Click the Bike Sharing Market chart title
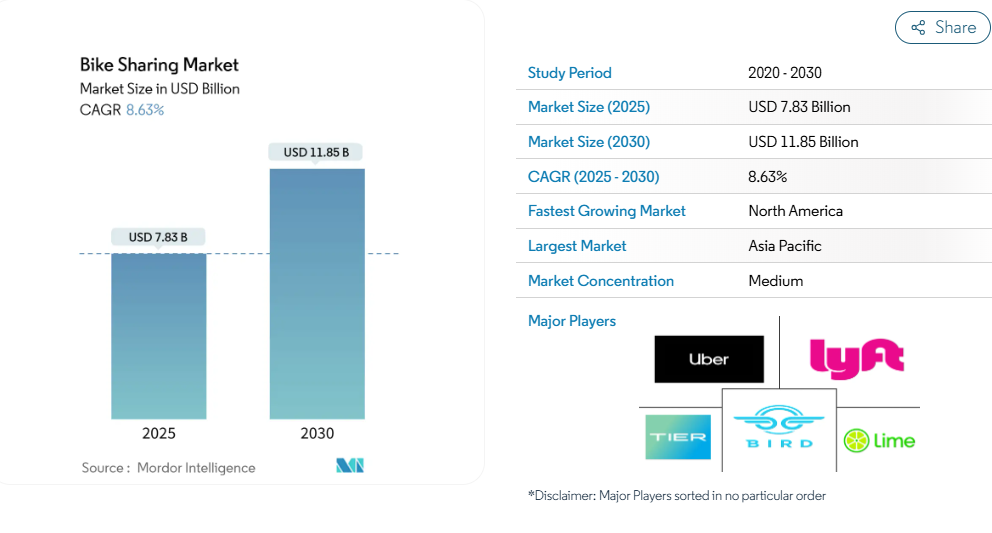 point(160,65)
